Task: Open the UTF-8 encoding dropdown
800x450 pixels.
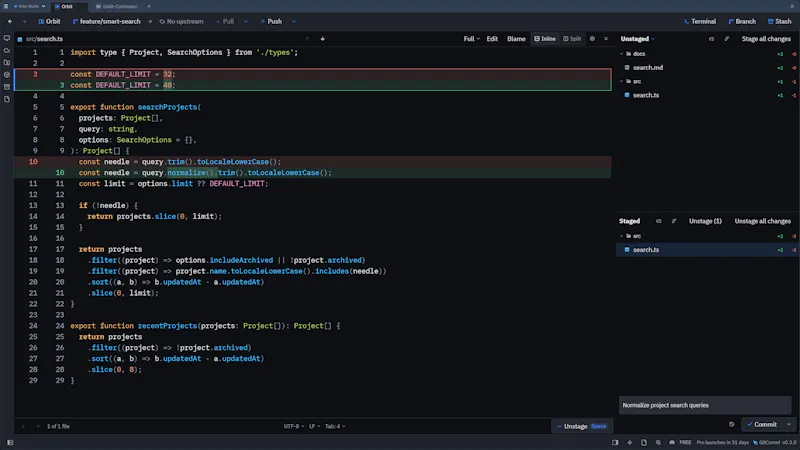Action: click(x=294, y=426)
